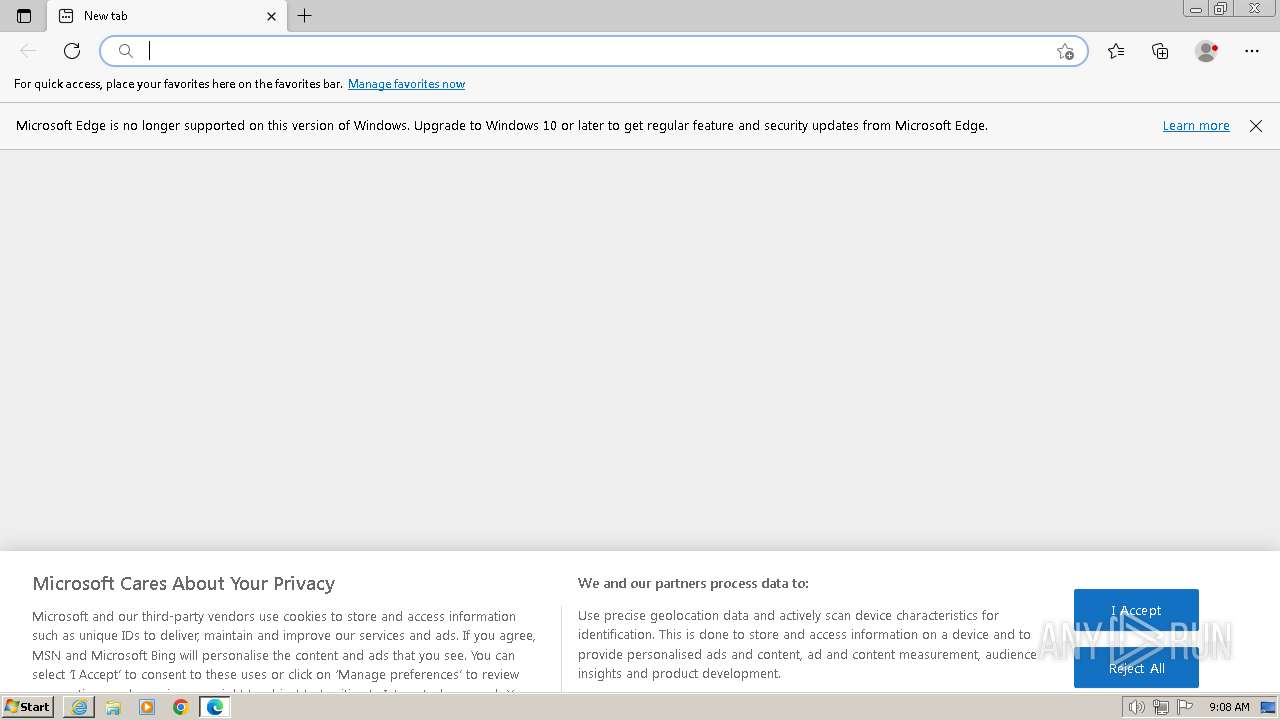
Task: Open the Learn more link
Action: pyautogui.click(x=1196, y=126)
